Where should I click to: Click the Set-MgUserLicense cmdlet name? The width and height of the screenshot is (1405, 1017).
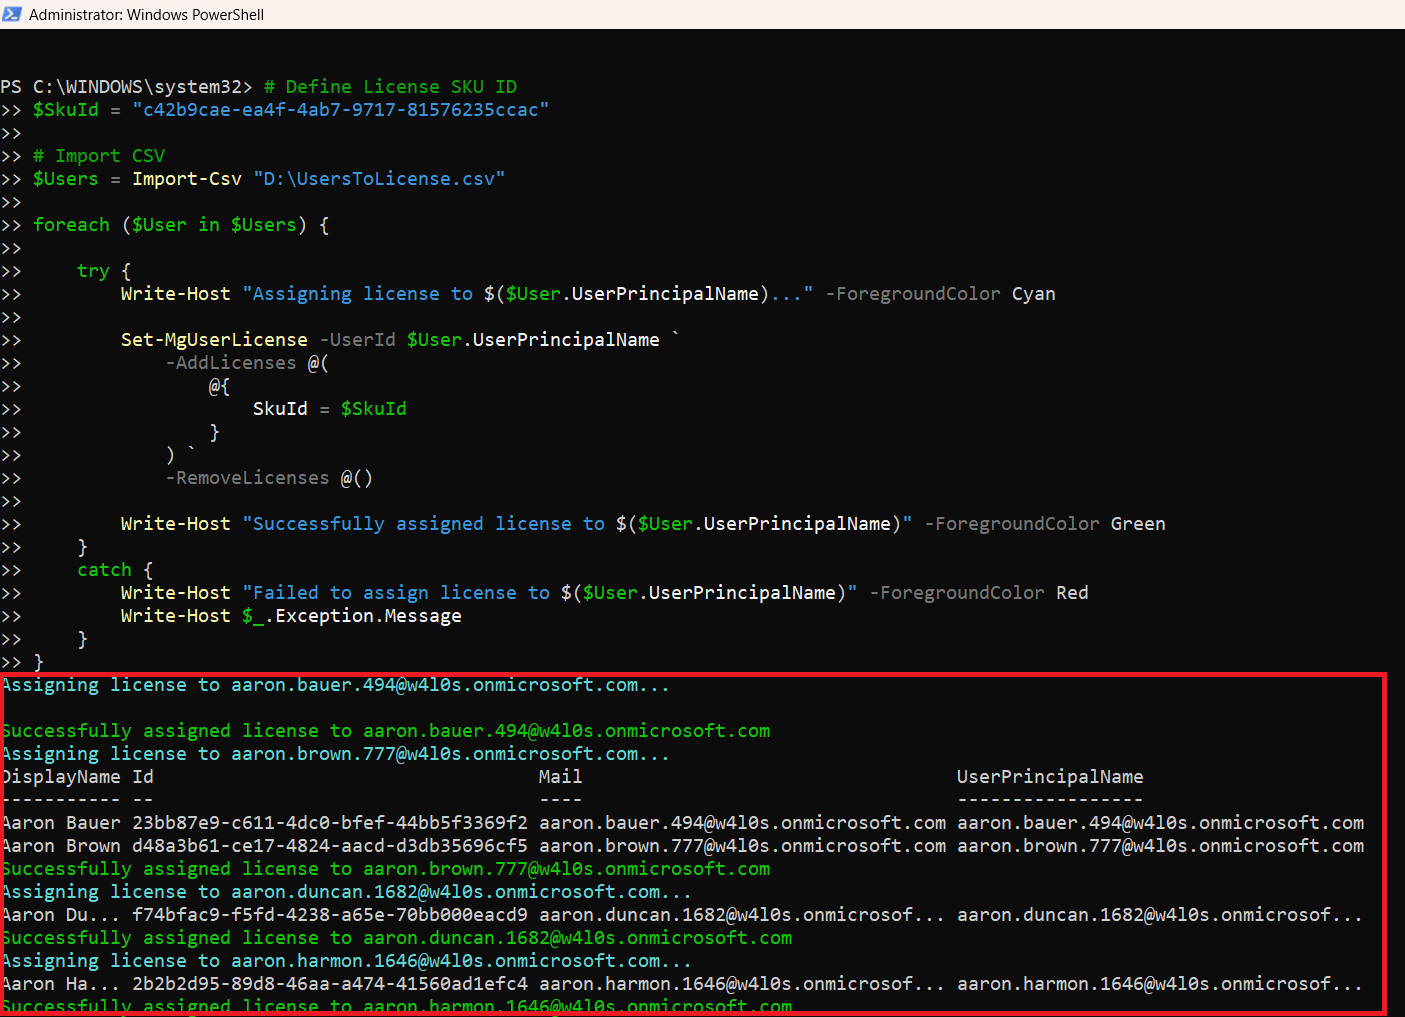coord(214,340)
